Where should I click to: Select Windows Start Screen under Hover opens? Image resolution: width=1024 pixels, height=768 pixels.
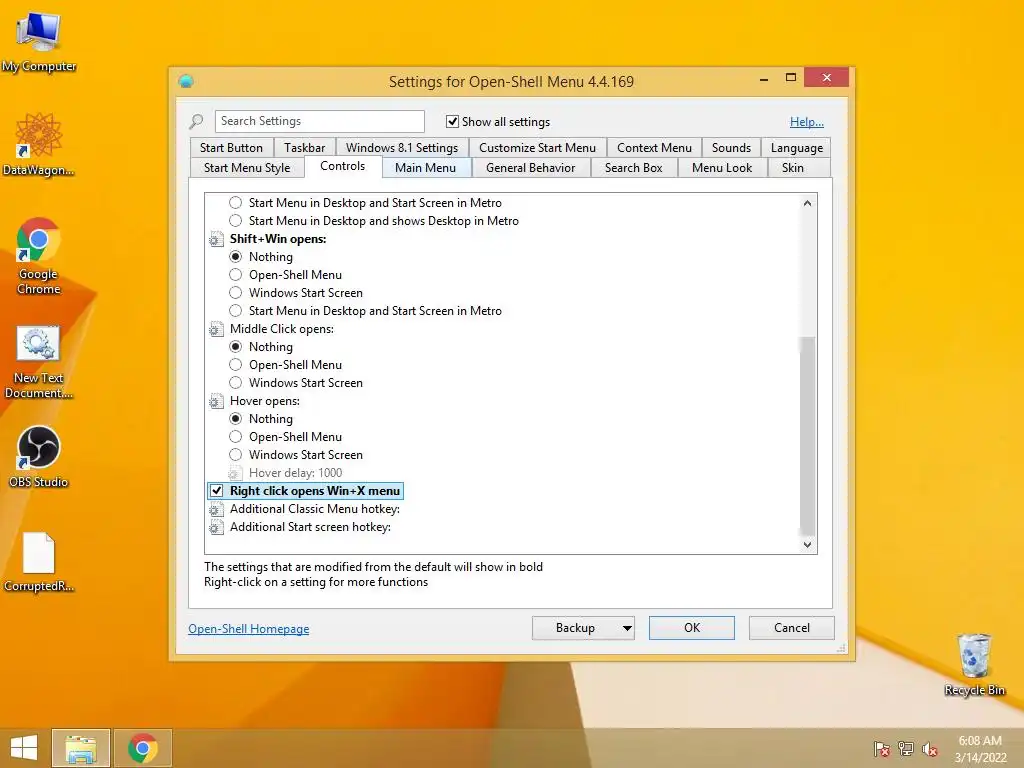point(236,455)
